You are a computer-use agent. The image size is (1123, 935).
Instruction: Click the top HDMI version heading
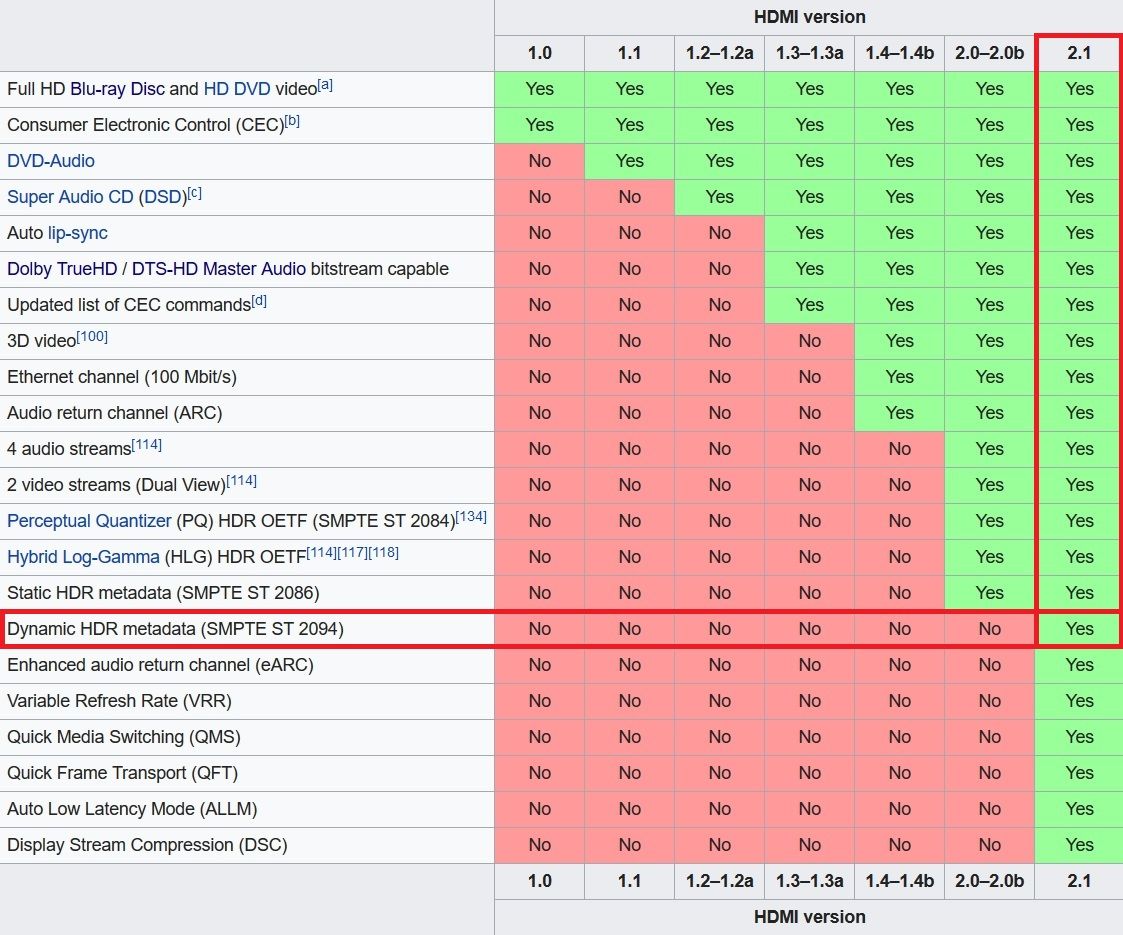click(809, 17)
